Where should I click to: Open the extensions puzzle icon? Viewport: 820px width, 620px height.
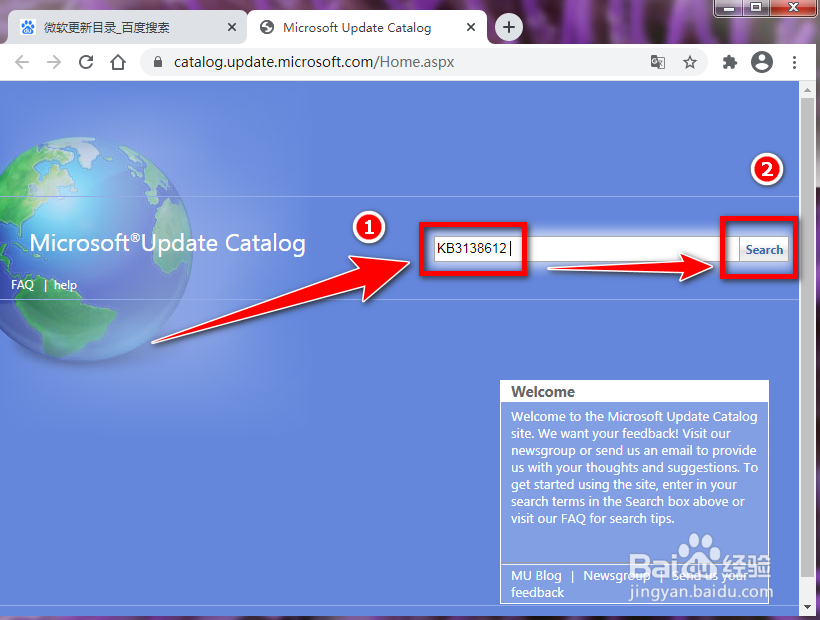coord(730,62)
